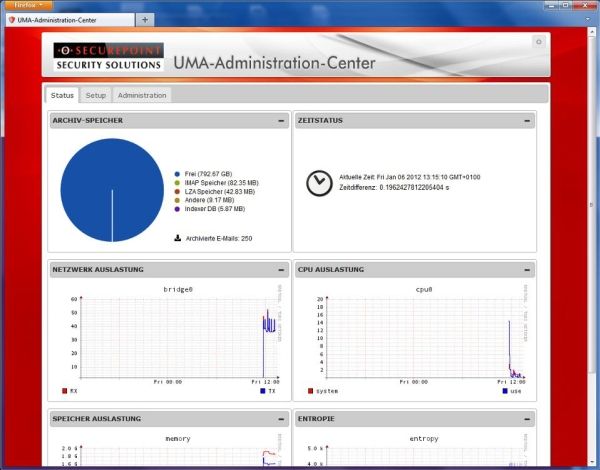600x470 pixels.
Task: Open the Status tab
Action: pos(62,95)
